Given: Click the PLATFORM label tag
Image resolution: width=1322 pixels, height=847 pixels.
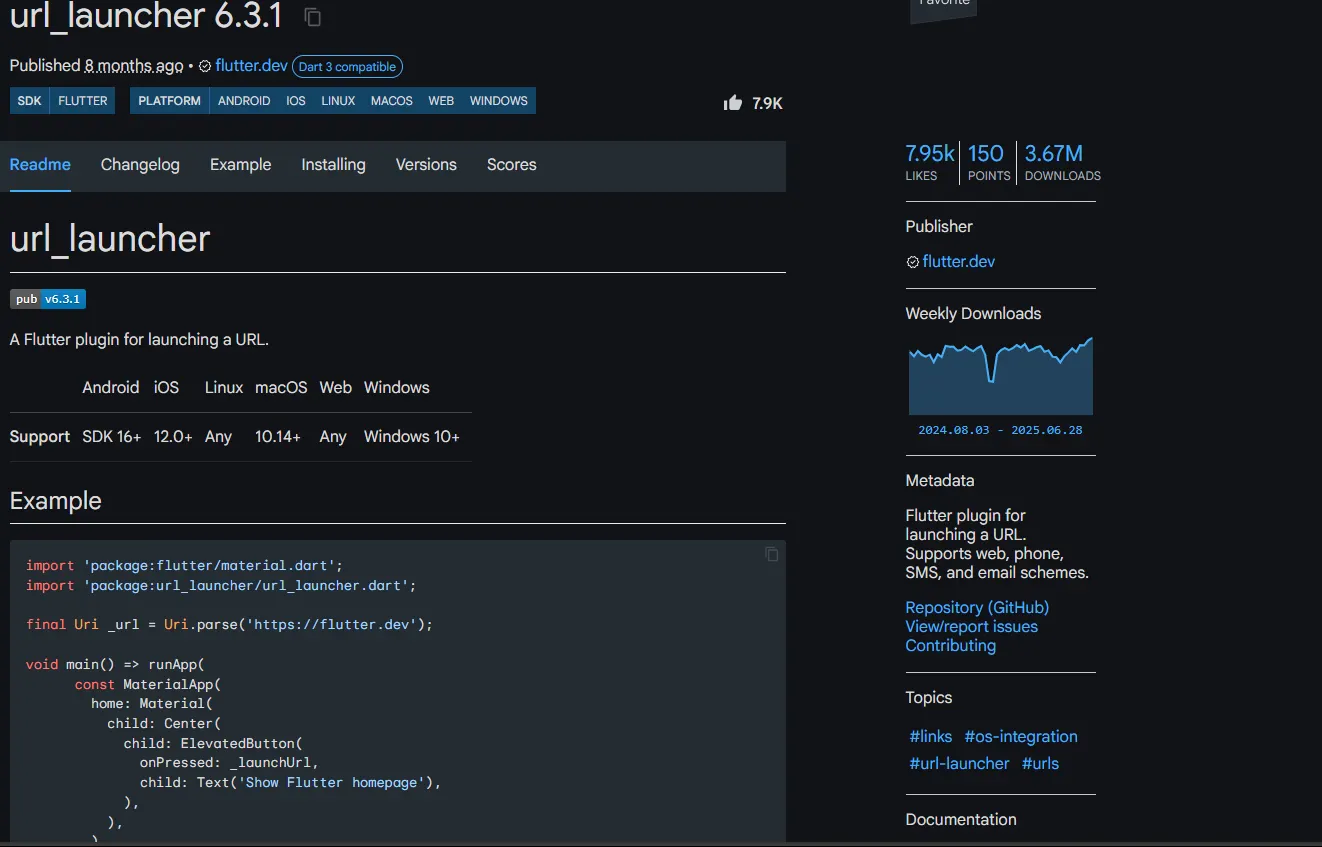Looking at the screenshot, I should (x=169, y=101).
